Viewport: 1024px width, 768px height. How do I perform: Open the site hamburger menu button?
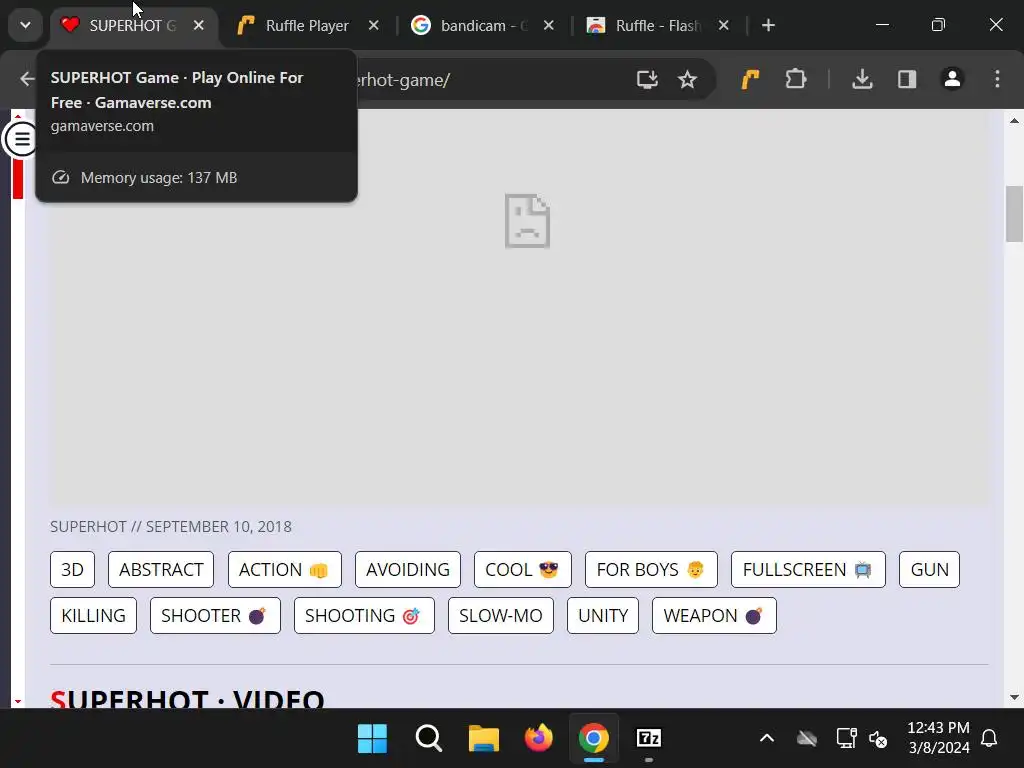point(21,139)
